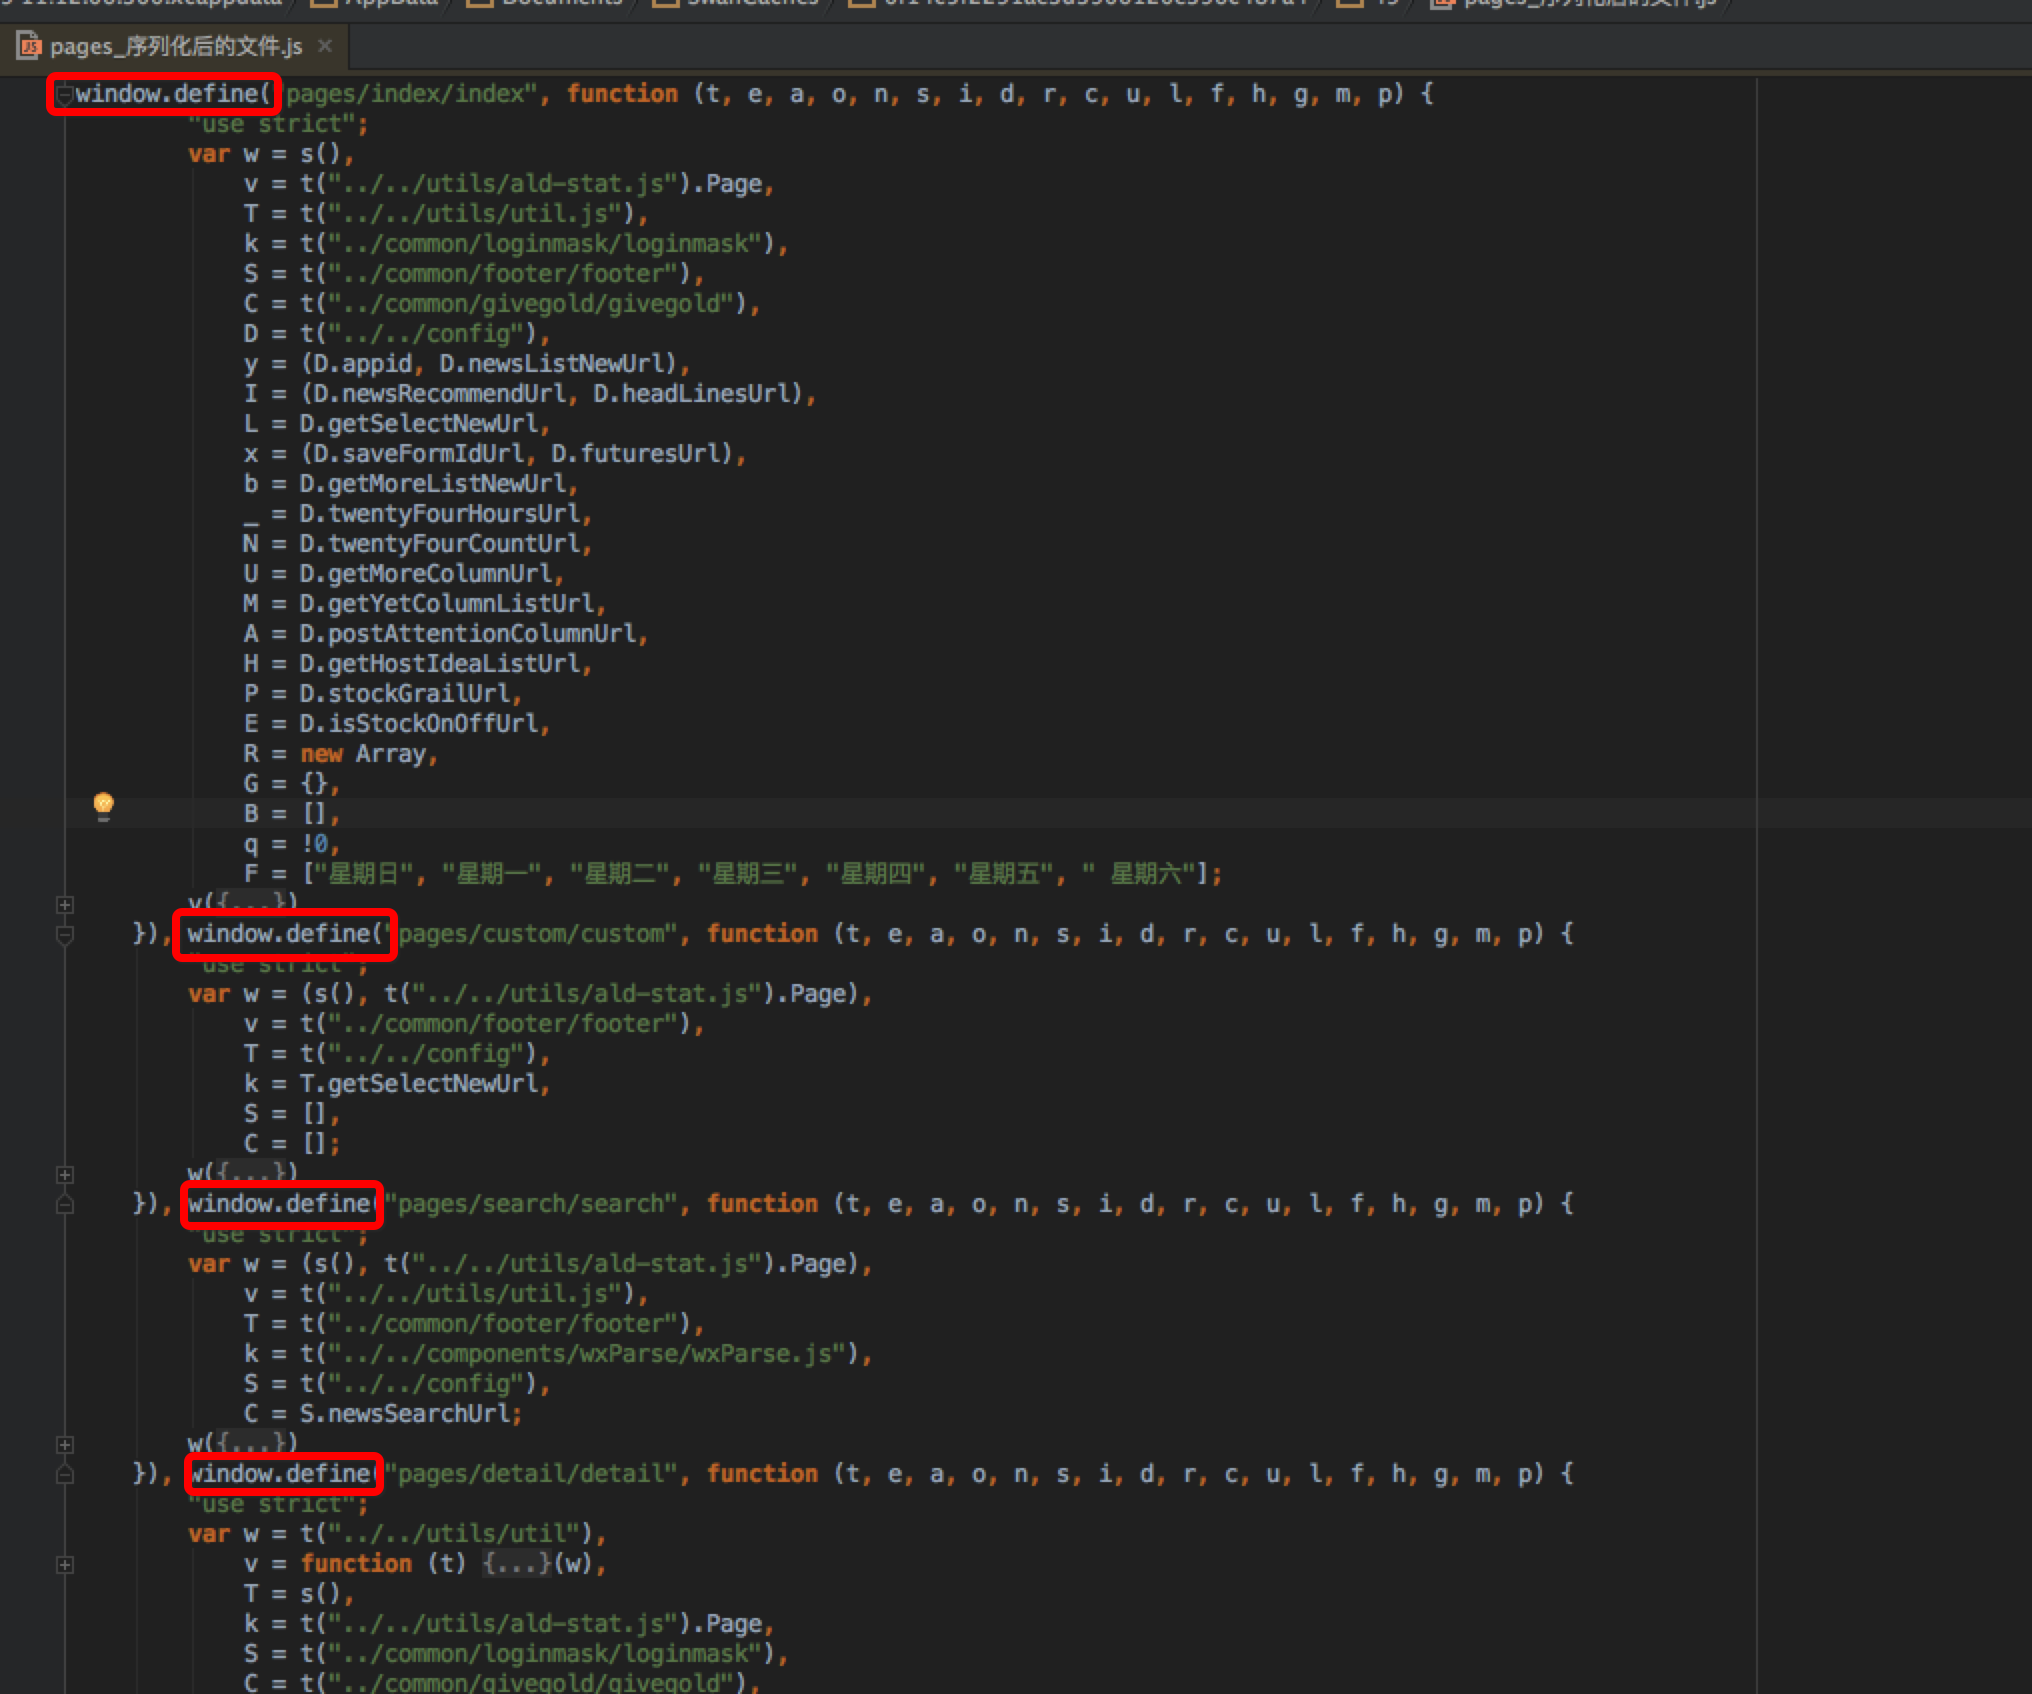The image size is (2032, 1694).
Task: Expand the folded w({...}) gutter marker above pages/detail/detail
Action: 65,1445
